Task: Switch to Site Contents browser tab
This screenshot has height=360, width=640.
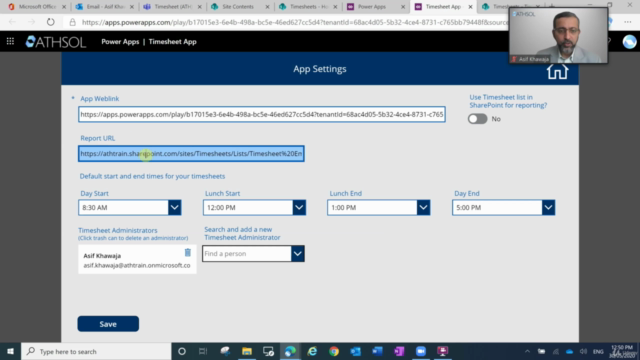Action: tap(237, 7)
